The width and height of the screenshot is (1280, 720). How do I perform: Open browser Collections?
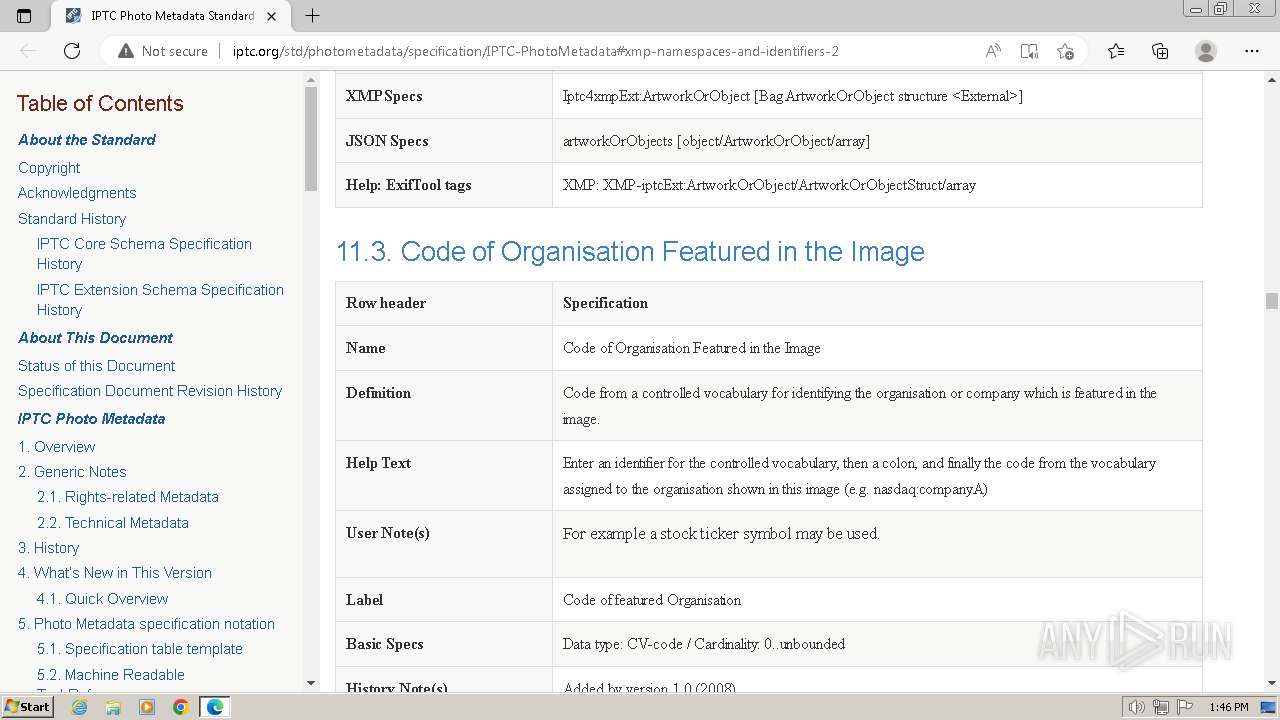pos(1160,51)
